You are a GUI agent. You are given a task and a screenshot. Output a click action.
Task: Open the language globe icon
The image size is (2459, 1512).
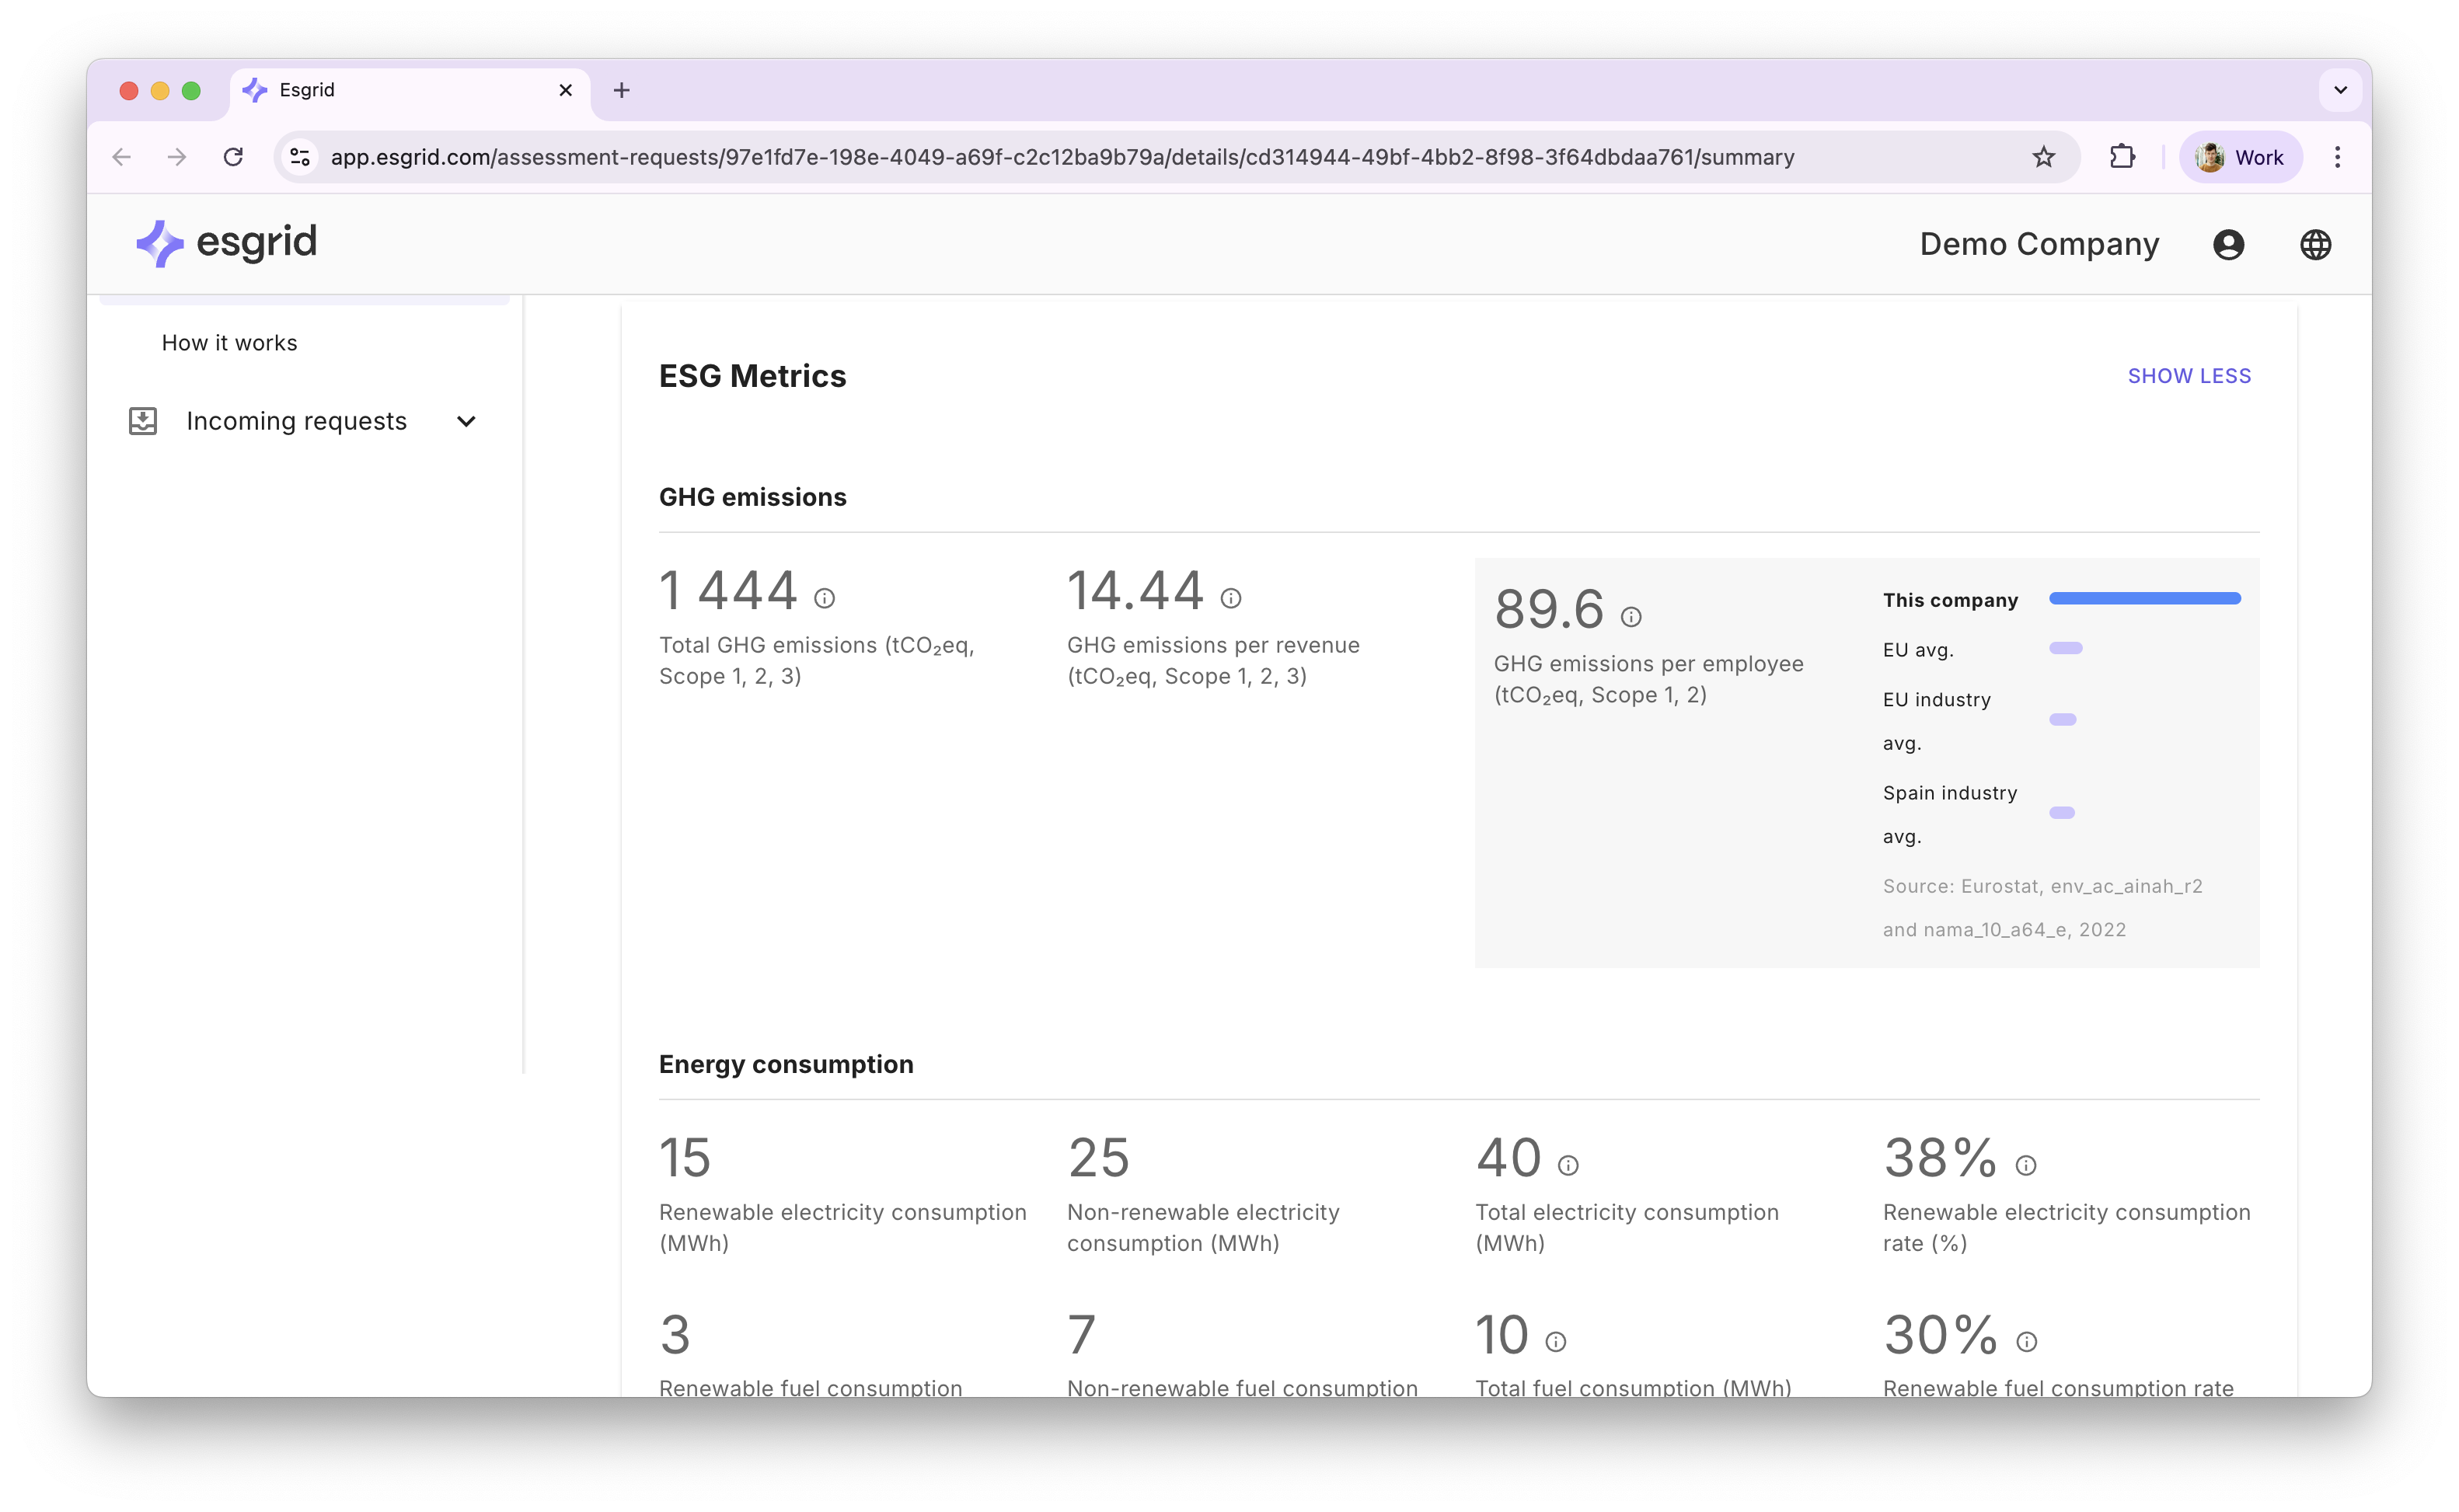tap(2317, 243)
